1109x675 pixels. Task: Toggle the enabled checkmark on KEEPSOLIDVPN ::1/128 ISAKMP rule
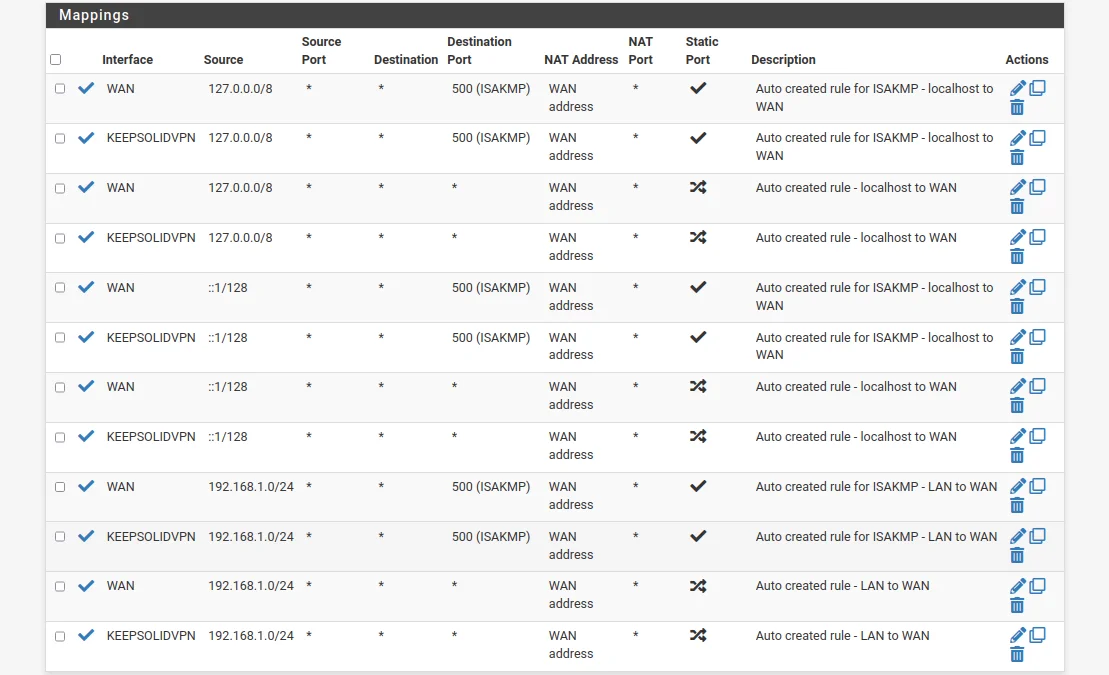pos(86,337)
